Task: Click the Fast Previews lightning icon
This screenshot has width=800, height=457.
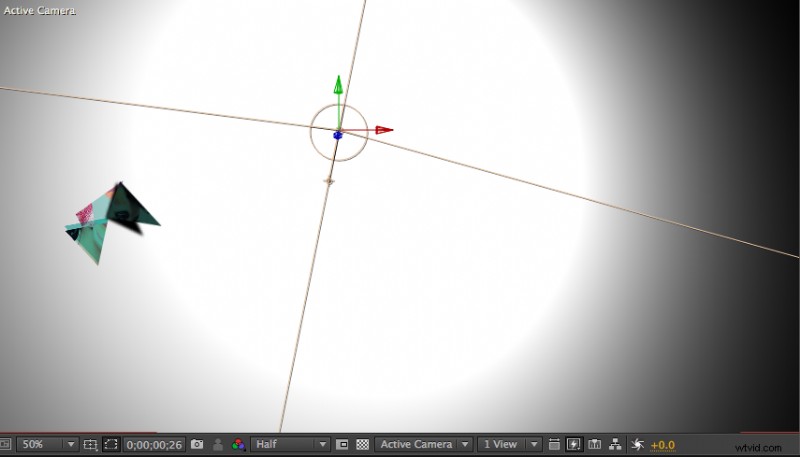Action: pyautogui.click(x=574, y=444)
